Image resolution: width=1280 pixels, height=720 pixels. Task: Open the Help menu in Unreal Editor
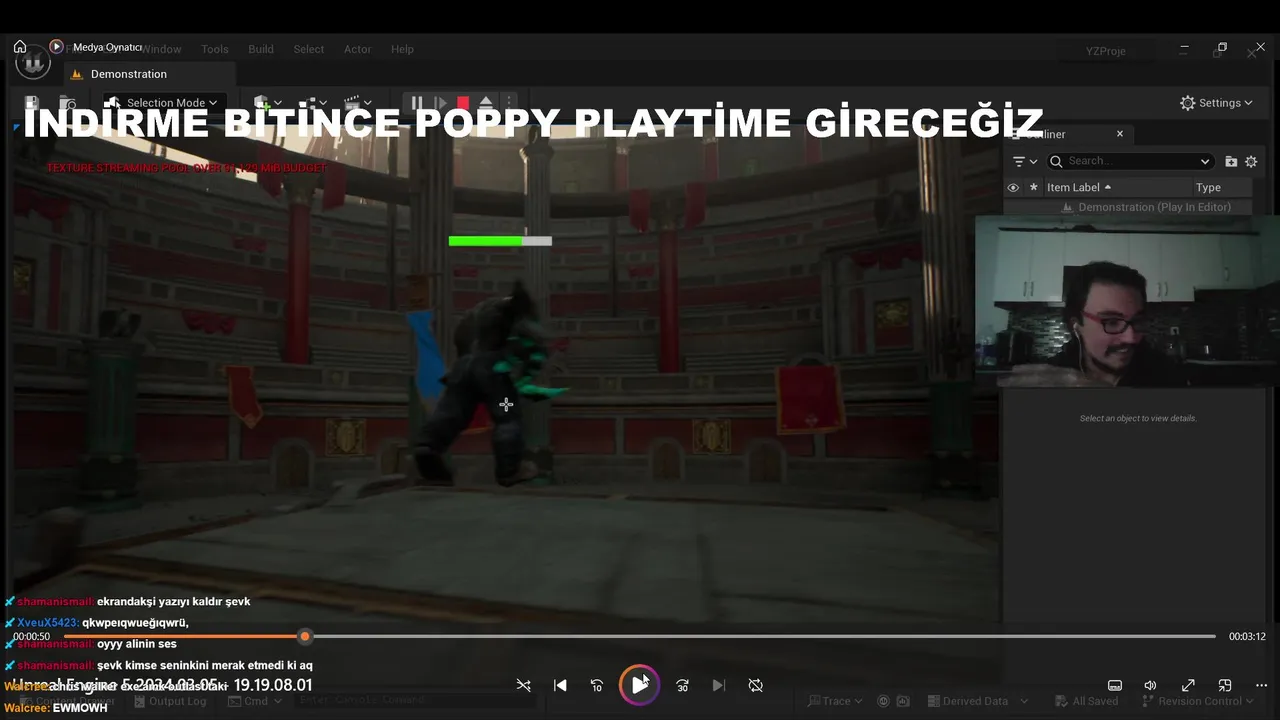click(x=402, y=49)
